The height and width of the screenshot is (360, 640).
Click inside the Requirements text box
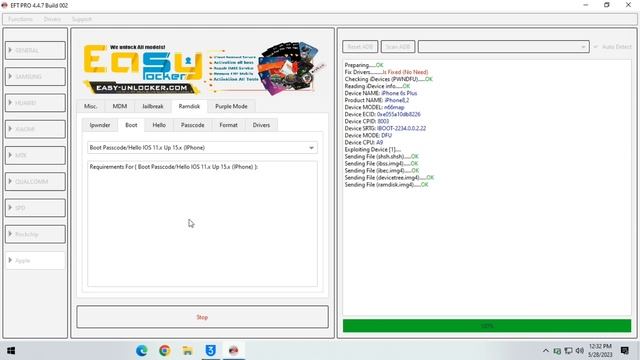[202, 224]
